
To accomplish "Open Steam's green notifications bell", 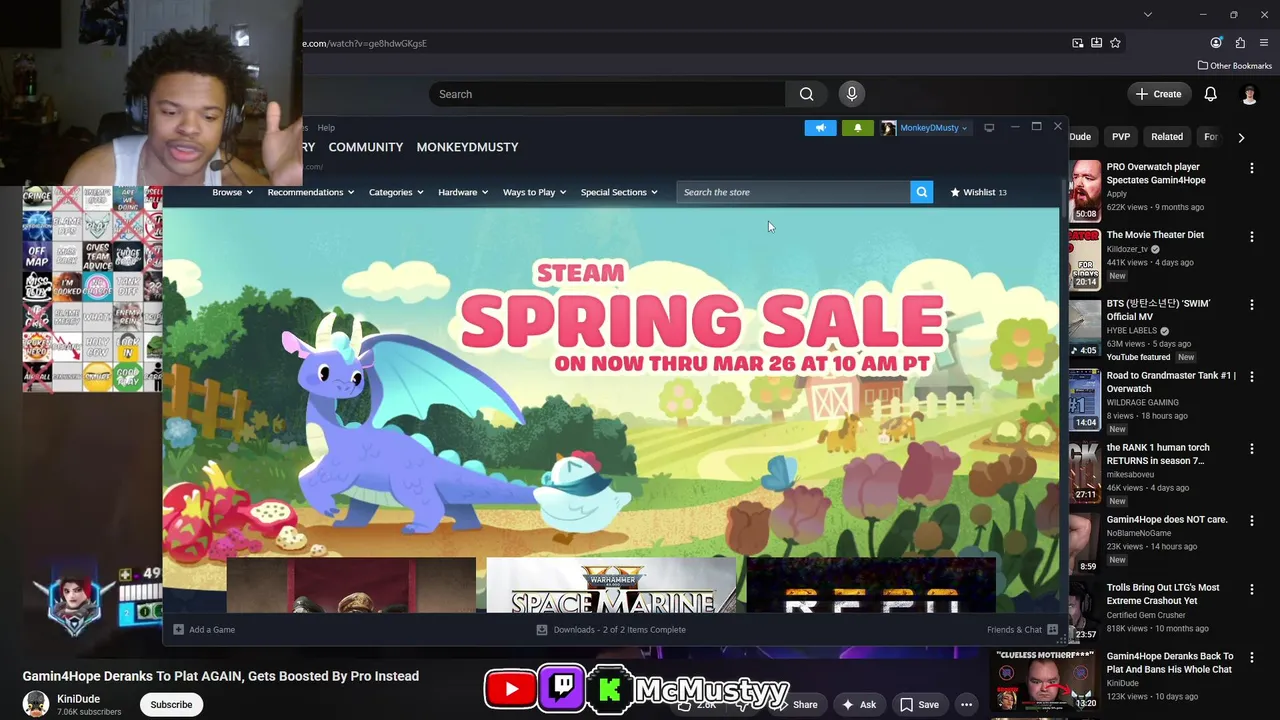I will point(857,128).
